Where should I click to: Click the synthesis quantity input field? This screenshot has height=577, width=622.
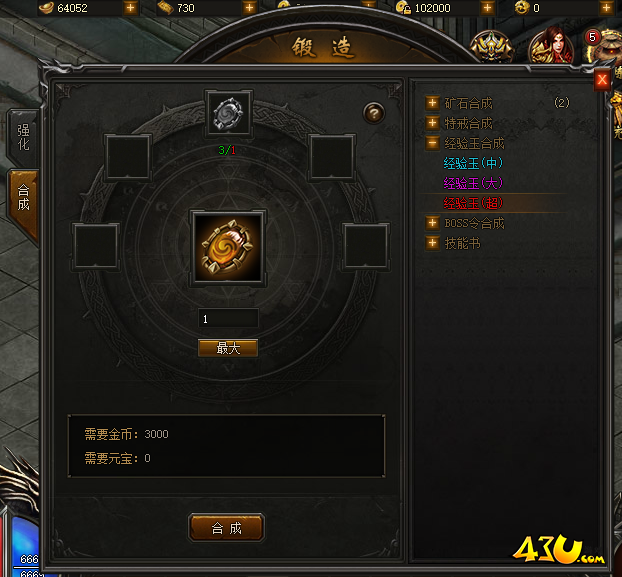point(228,319)
